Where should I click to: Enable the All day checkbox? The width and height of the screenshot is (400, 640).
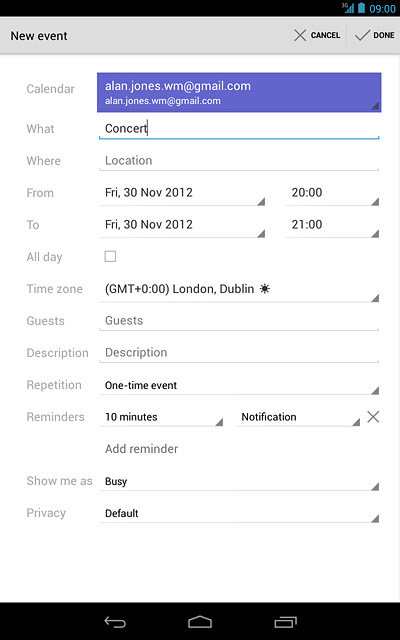tap(110, 256)
